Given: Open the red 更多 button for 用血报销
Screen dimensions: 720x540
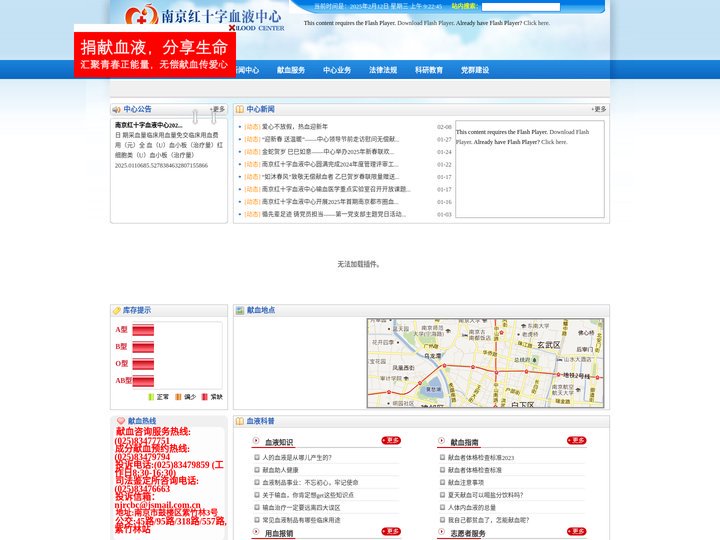Looking at the screenshot, I should click(391, 531).
